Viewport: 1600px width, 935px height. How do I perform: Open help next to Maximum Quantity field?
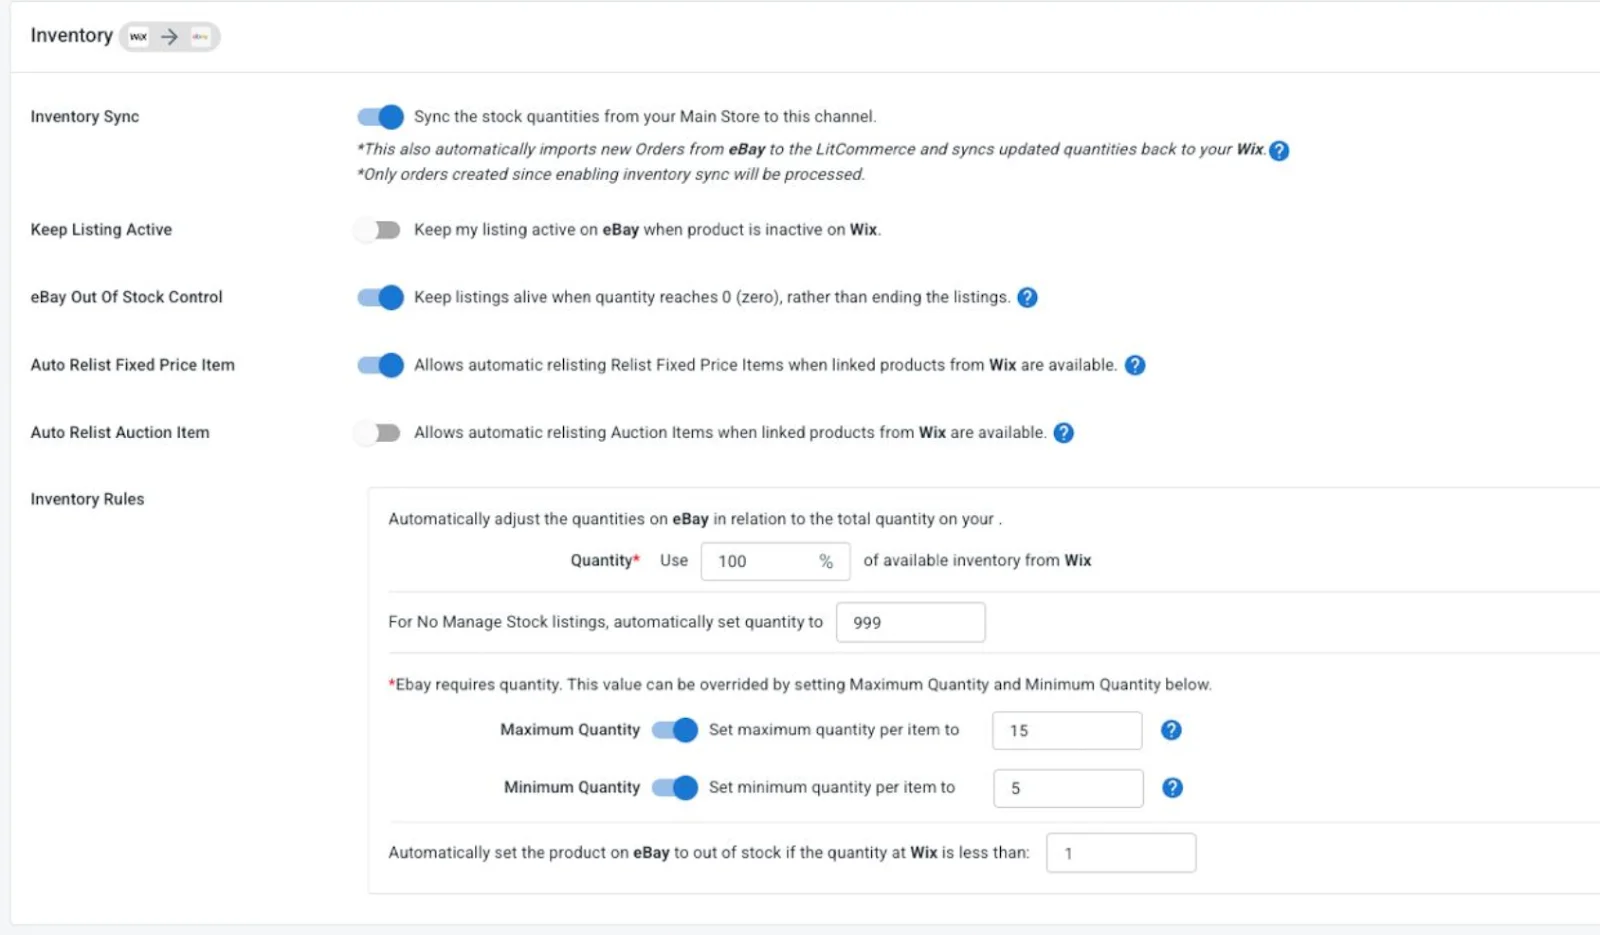pyautogui.click(x=1170, y=730)
